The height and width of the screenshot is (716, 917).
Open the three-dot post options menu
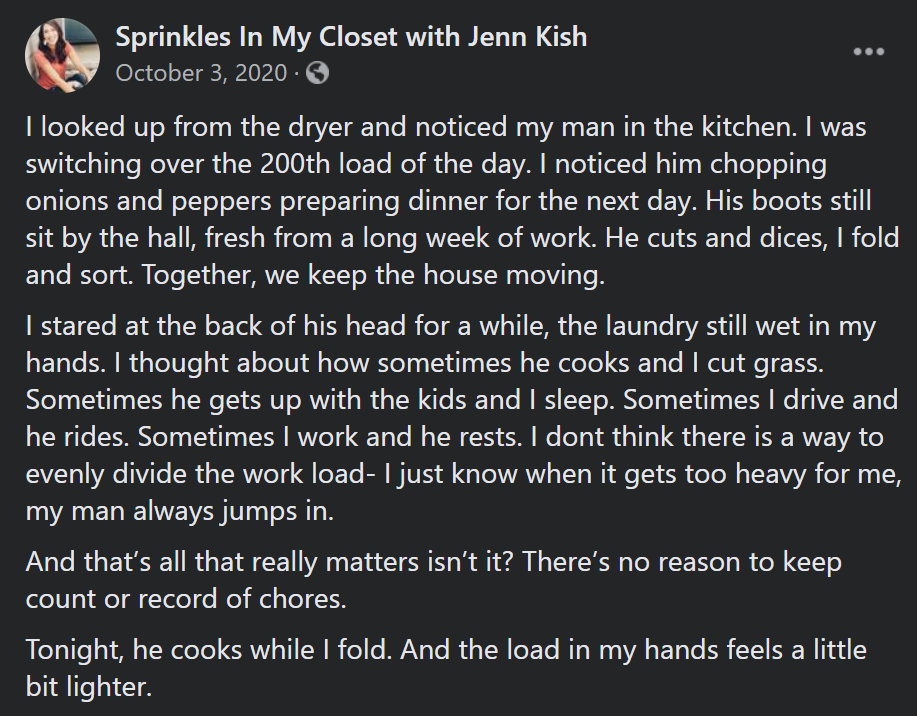point(868,51)
